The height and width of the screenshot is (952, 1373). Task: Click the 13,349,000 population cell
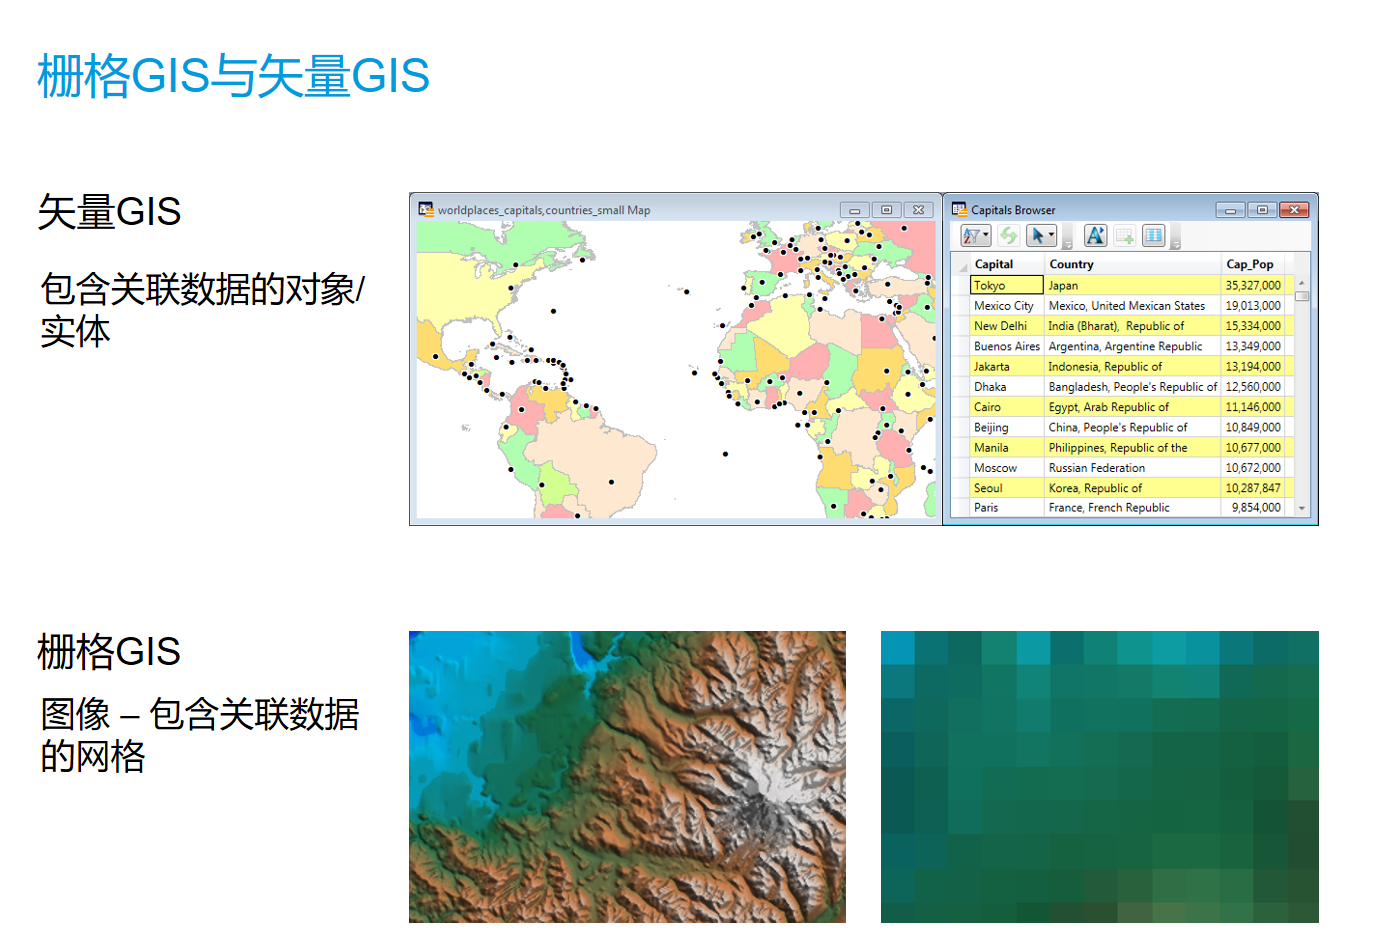point(1253,346)
